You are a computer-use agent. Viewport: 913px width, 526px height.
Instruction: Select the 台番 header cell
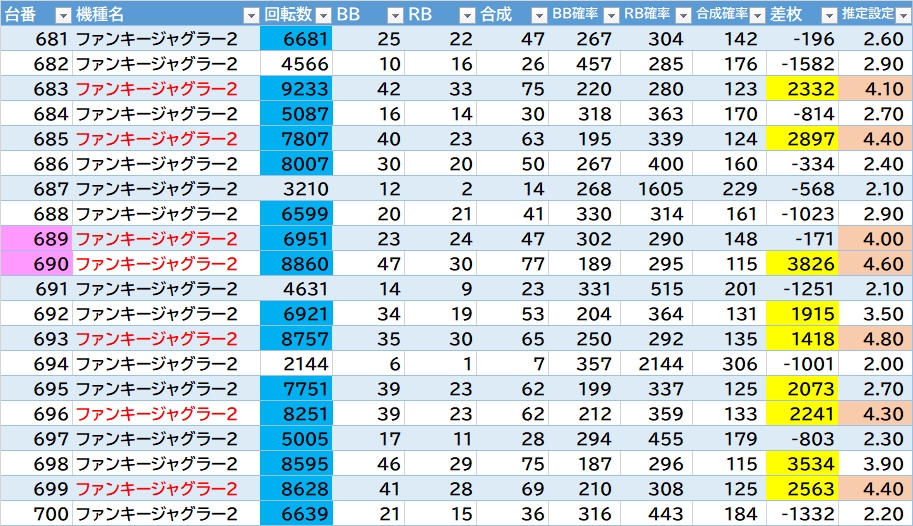[x=36, y=14]
